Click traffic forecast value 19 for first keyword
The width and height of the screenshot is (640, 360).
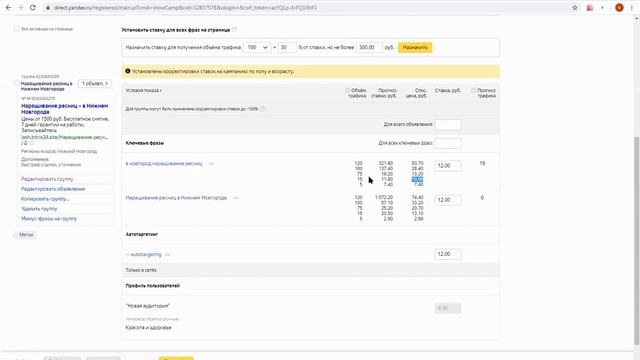pos(482,164)
